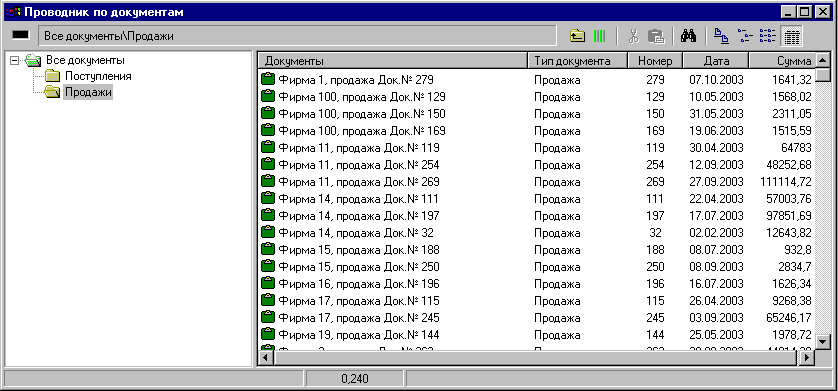Image resolution: width=838 pixels, height=391 pixels.
Task: Open the 'Поступления' folder in tree
Action: coord(98,76)
